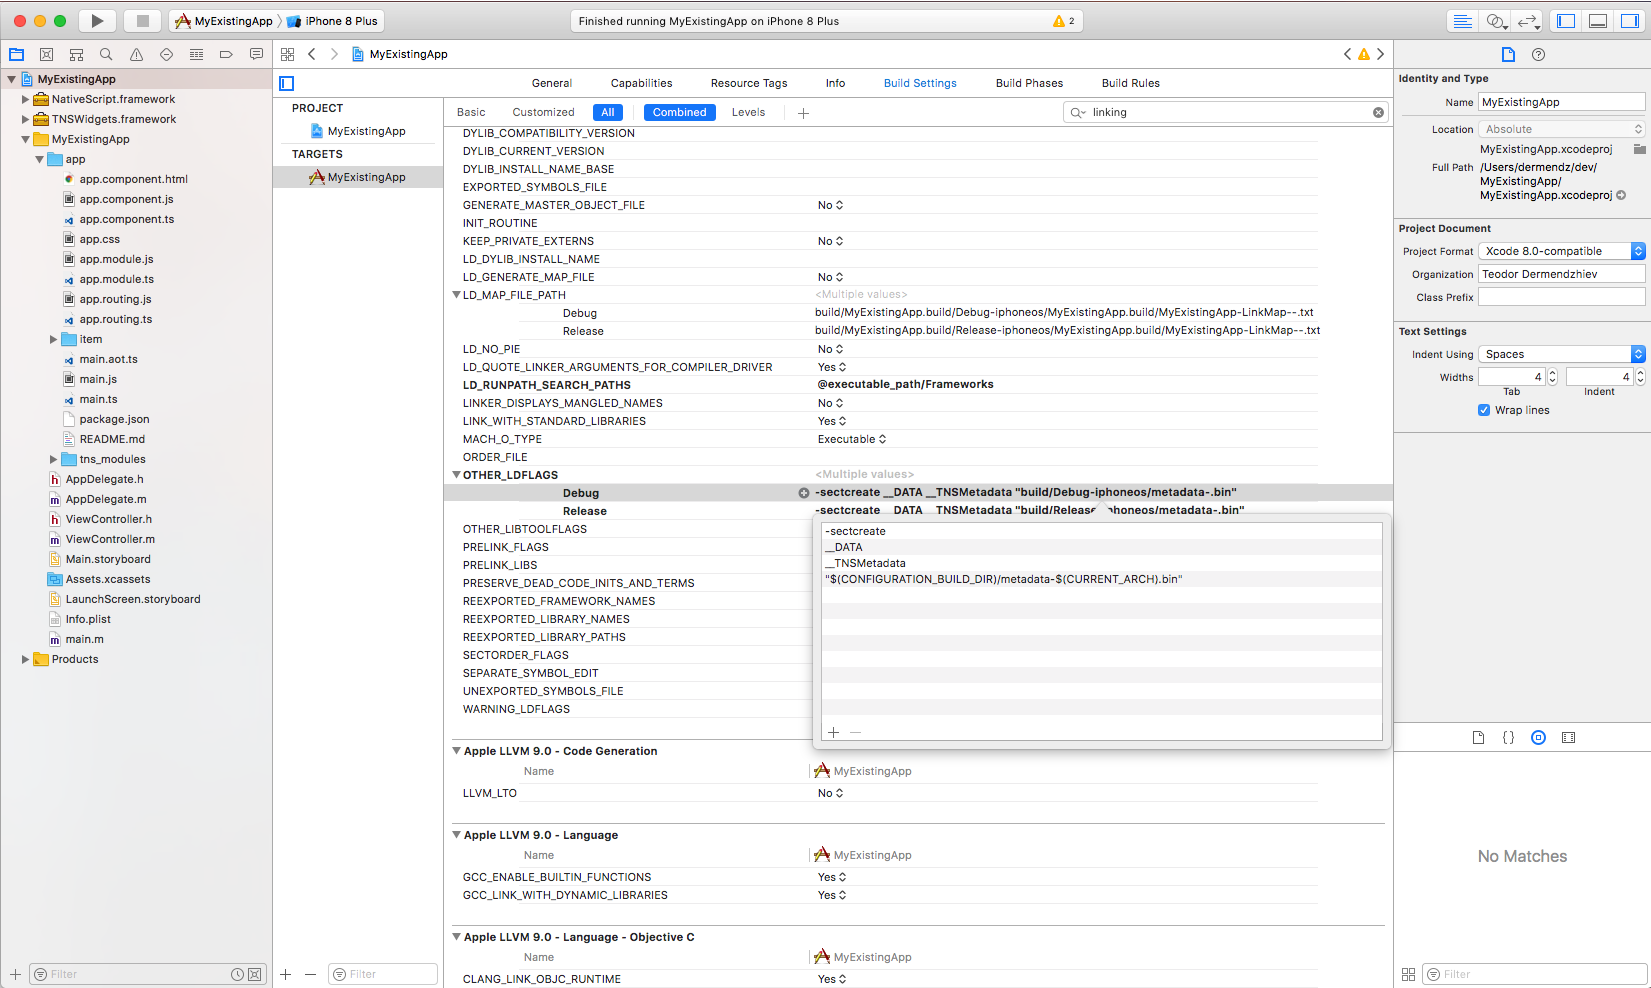
Task: Select the All settings filter
Action: pyautogui.click(x=608, y=112)
